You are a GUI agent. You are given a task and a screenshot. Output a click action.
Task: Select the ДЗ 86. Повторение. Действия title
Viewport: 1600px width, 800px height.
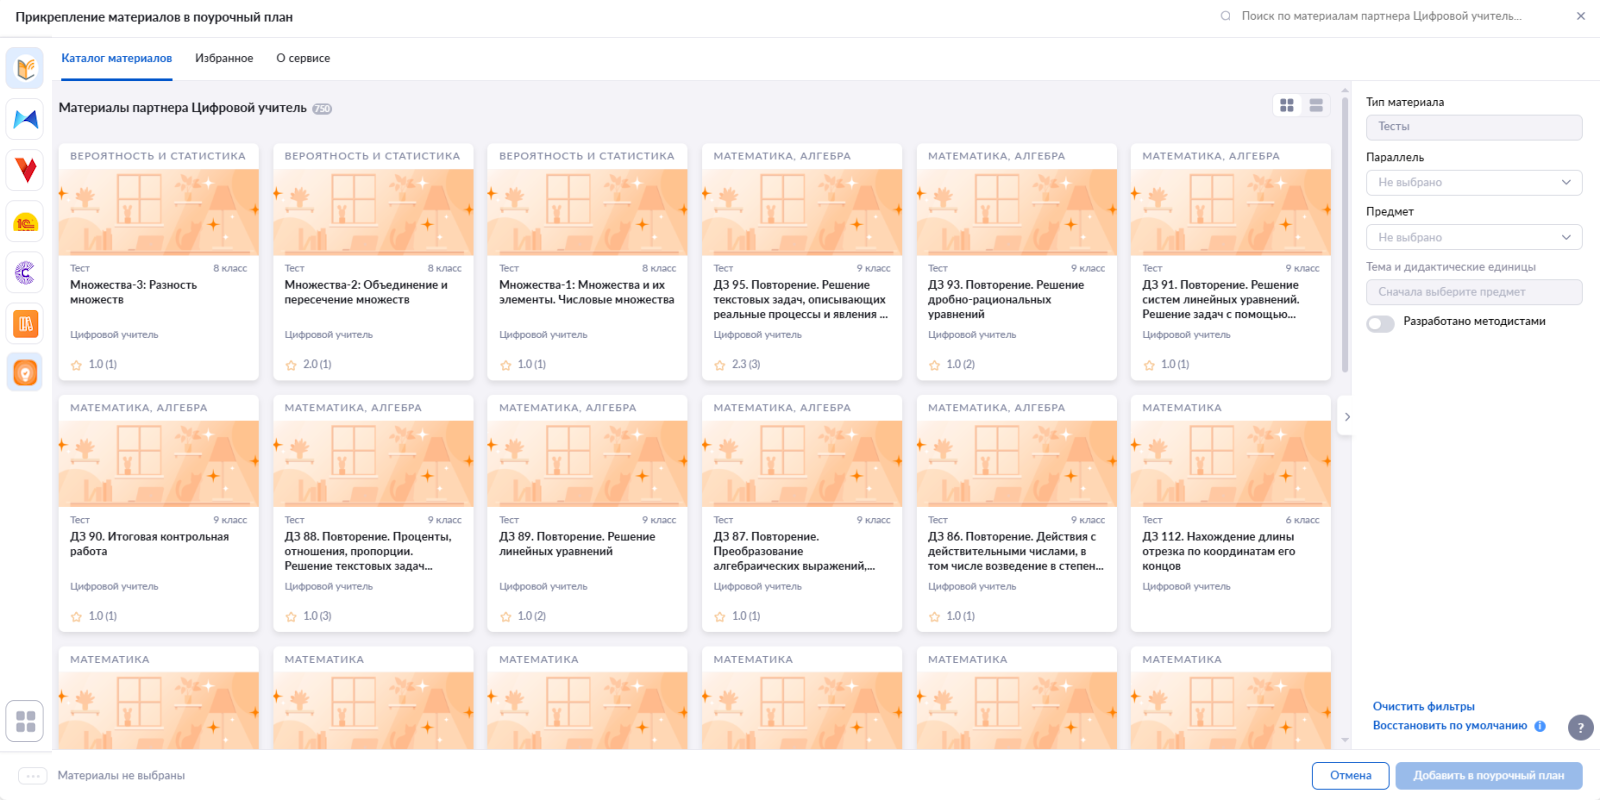click(x=1016, y=551)
